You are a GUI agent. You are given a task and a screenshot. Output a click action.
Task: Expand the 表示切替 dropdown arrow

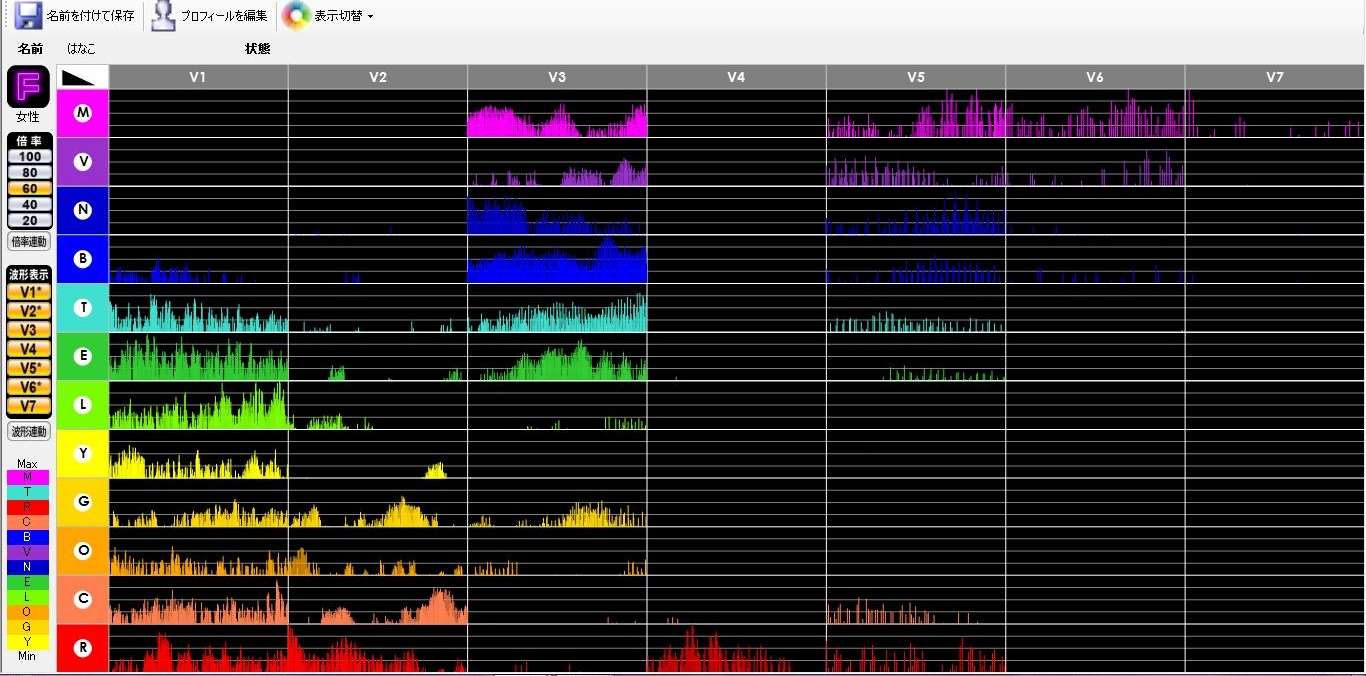point(371,17)
